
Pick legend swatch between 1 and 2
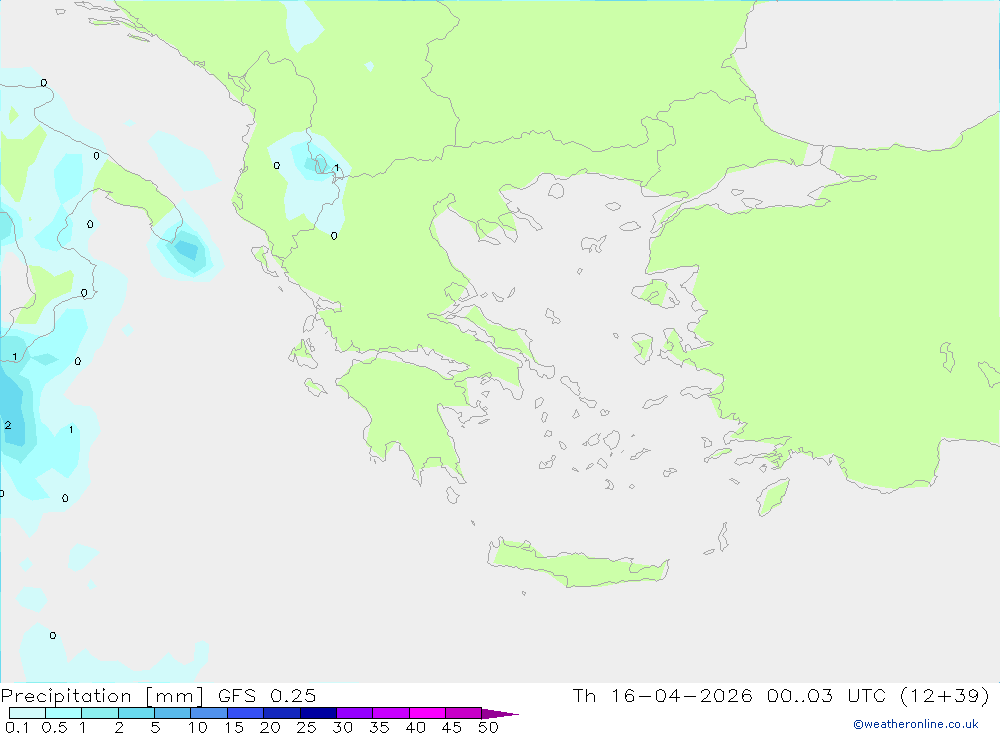[100, 713]
